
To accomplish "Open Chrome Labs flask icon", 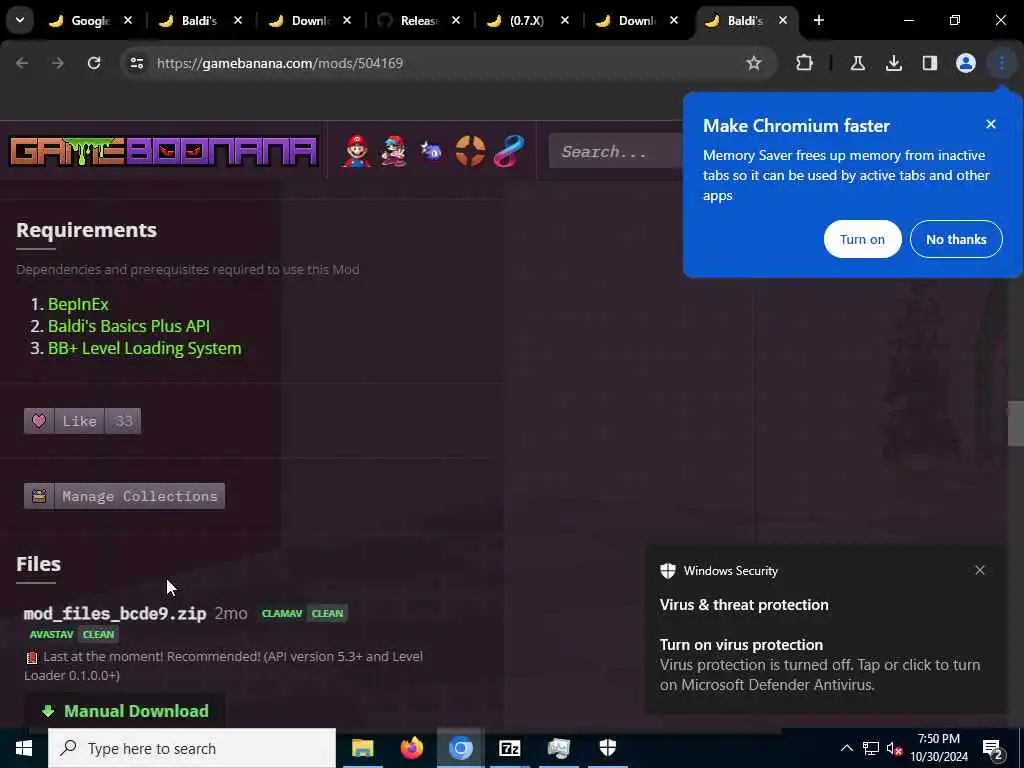I will [857, 63].
